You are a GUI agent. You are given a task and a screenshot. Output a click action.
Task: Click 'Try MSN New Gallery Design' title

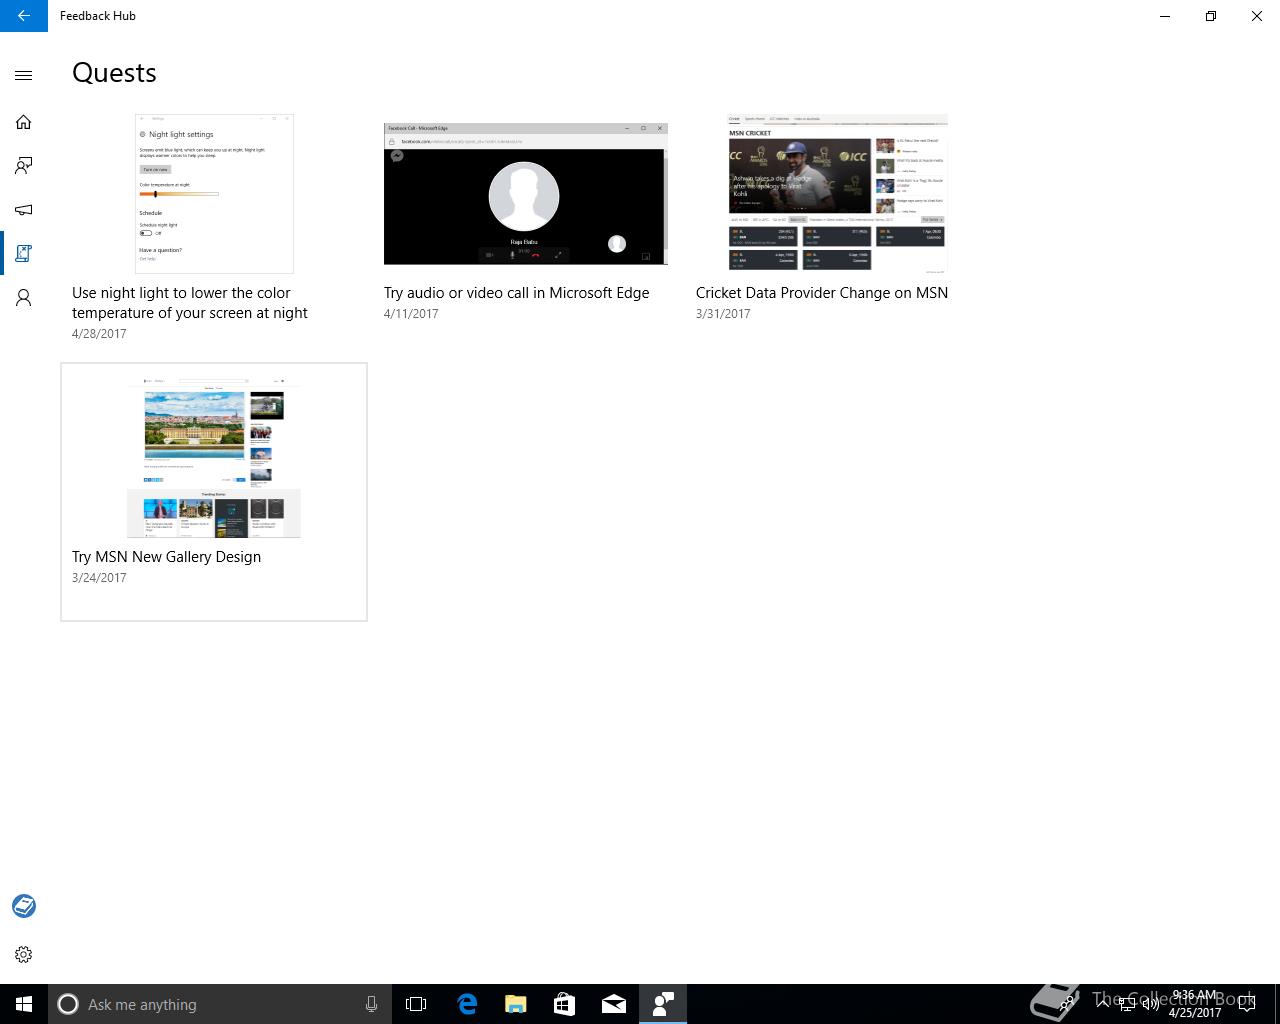(x=166, y=557)
